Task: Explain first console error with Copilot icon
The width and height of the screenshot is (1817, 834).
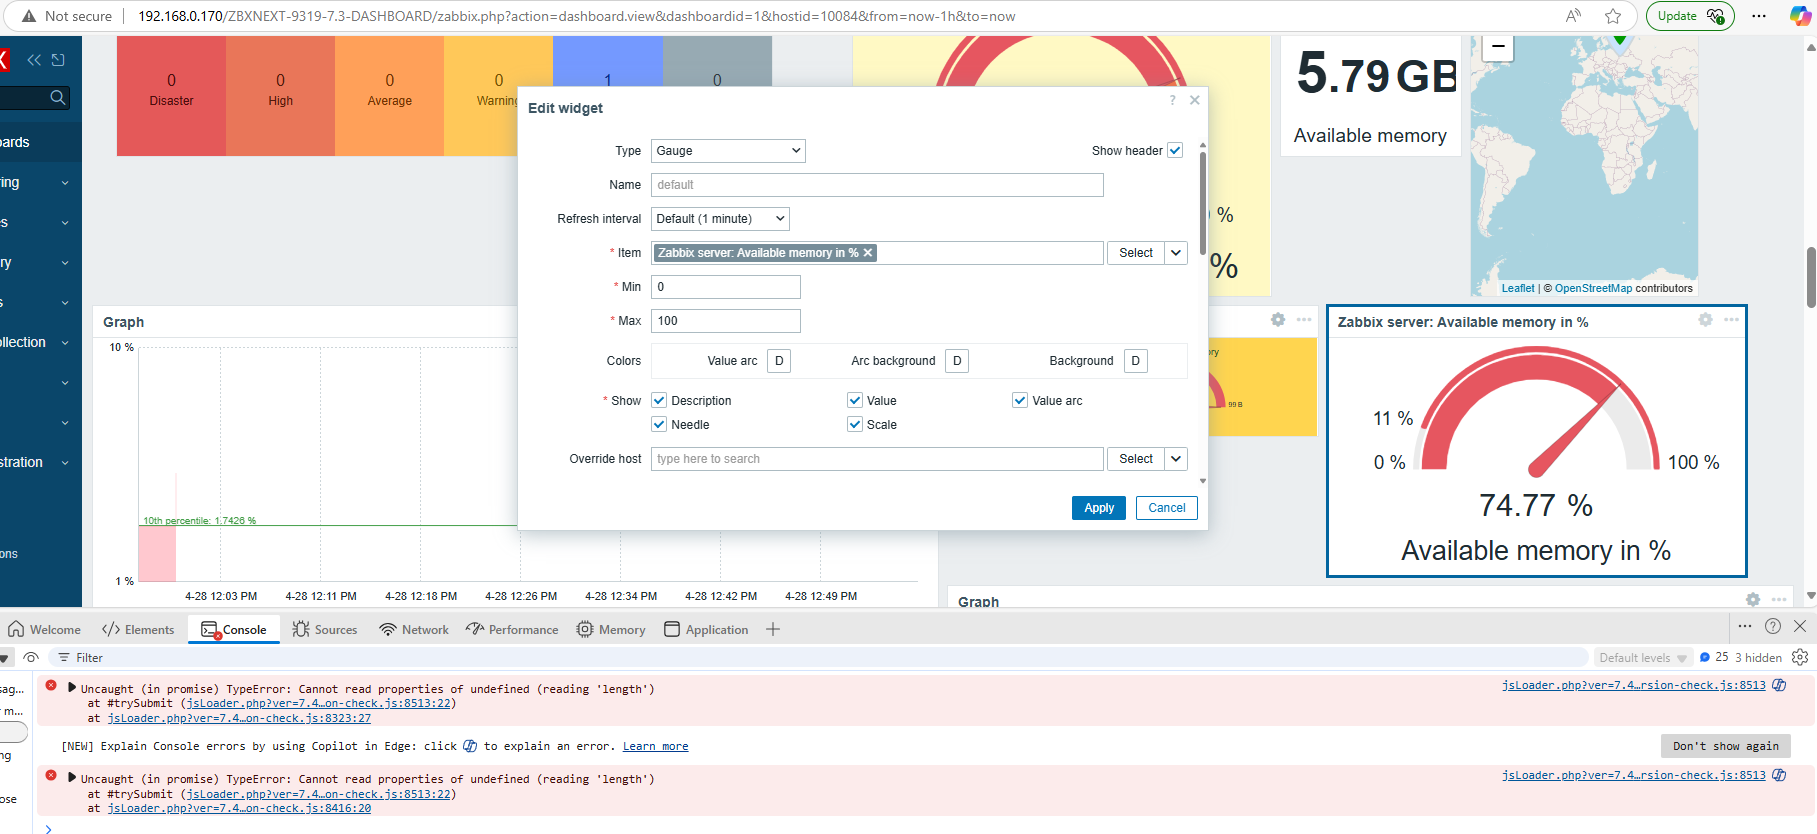Action: [x=1779, y=685]
